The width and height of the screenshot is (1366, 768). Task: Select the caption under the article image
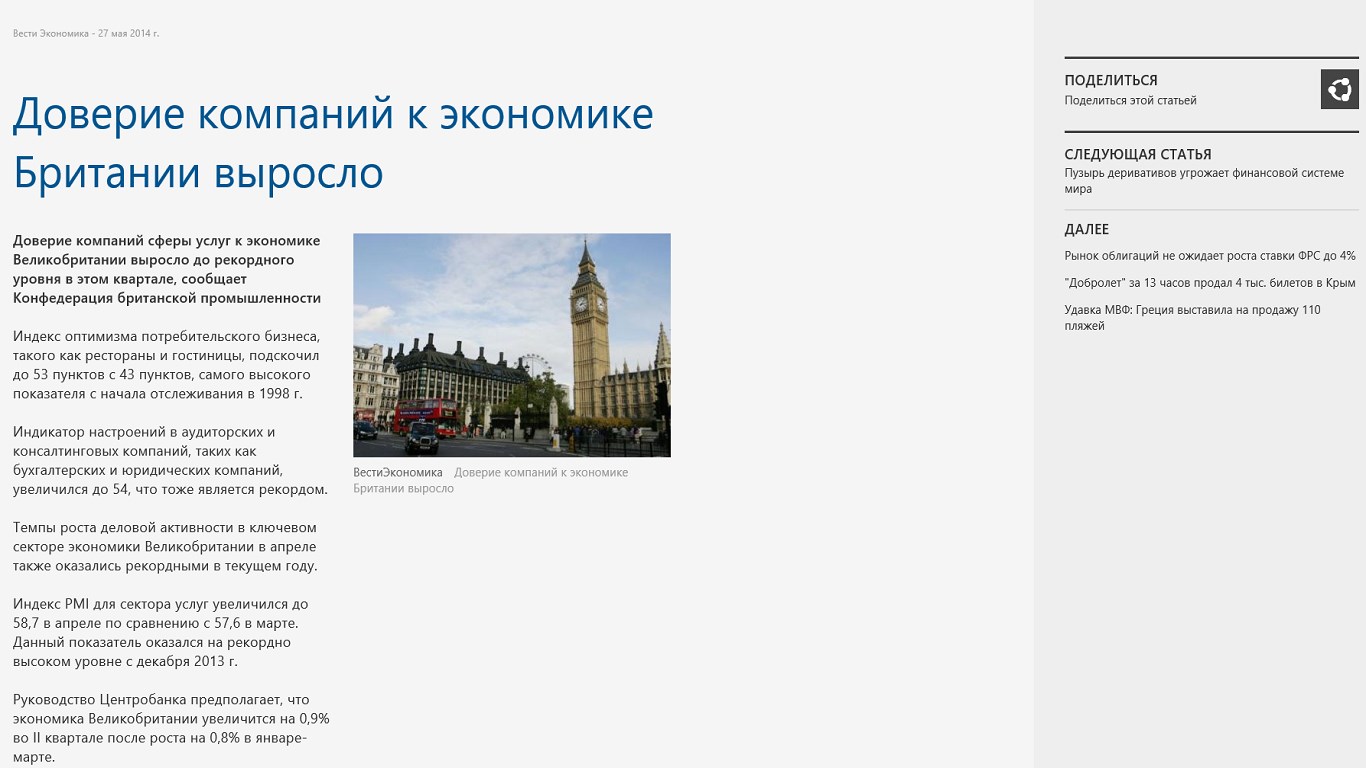[x=490, y=479]
